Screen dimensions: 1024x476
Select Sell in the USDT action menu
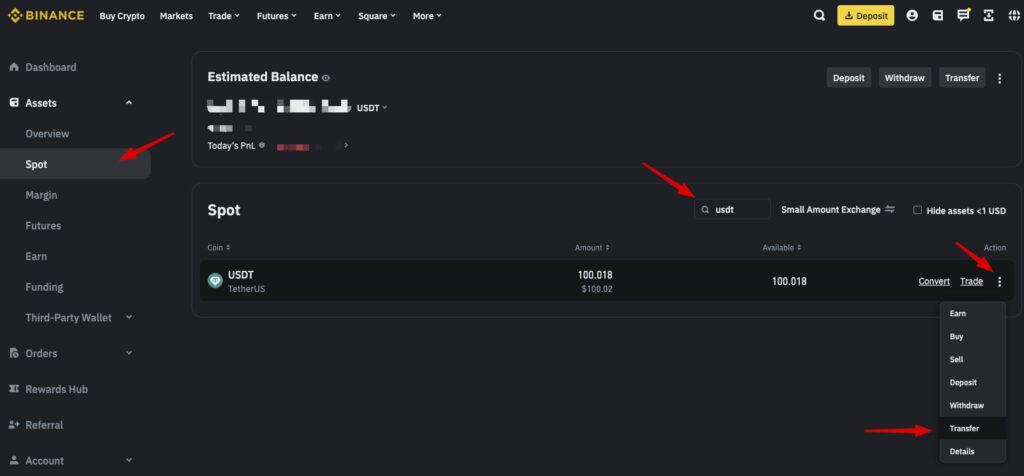point(972,359)
